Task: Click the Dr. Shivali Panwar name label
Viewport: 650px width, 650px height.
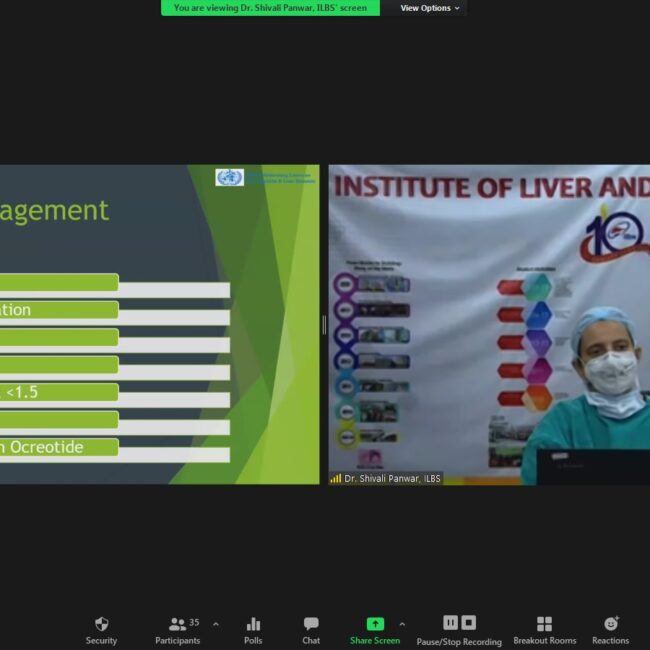Action: click(391, 478)
